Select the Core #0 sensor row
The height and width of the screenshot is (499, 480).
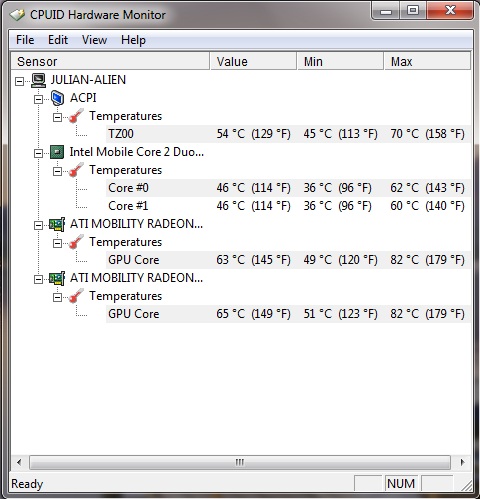288,188
